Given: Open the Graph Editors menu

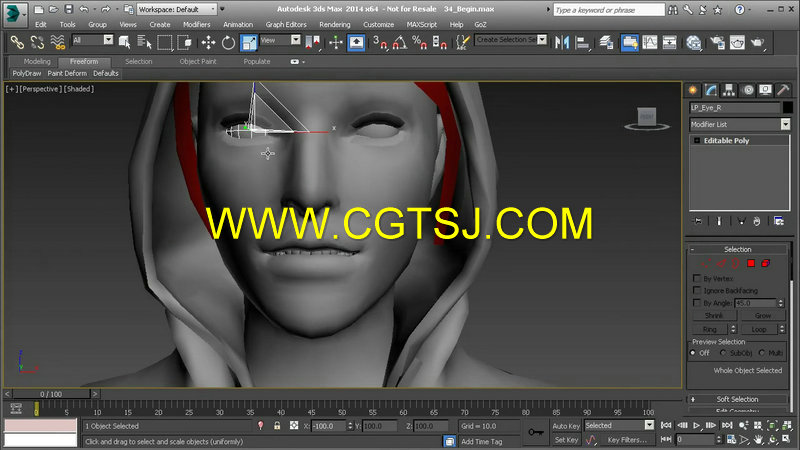Looking at the screenshot, I should pos(286,24).
